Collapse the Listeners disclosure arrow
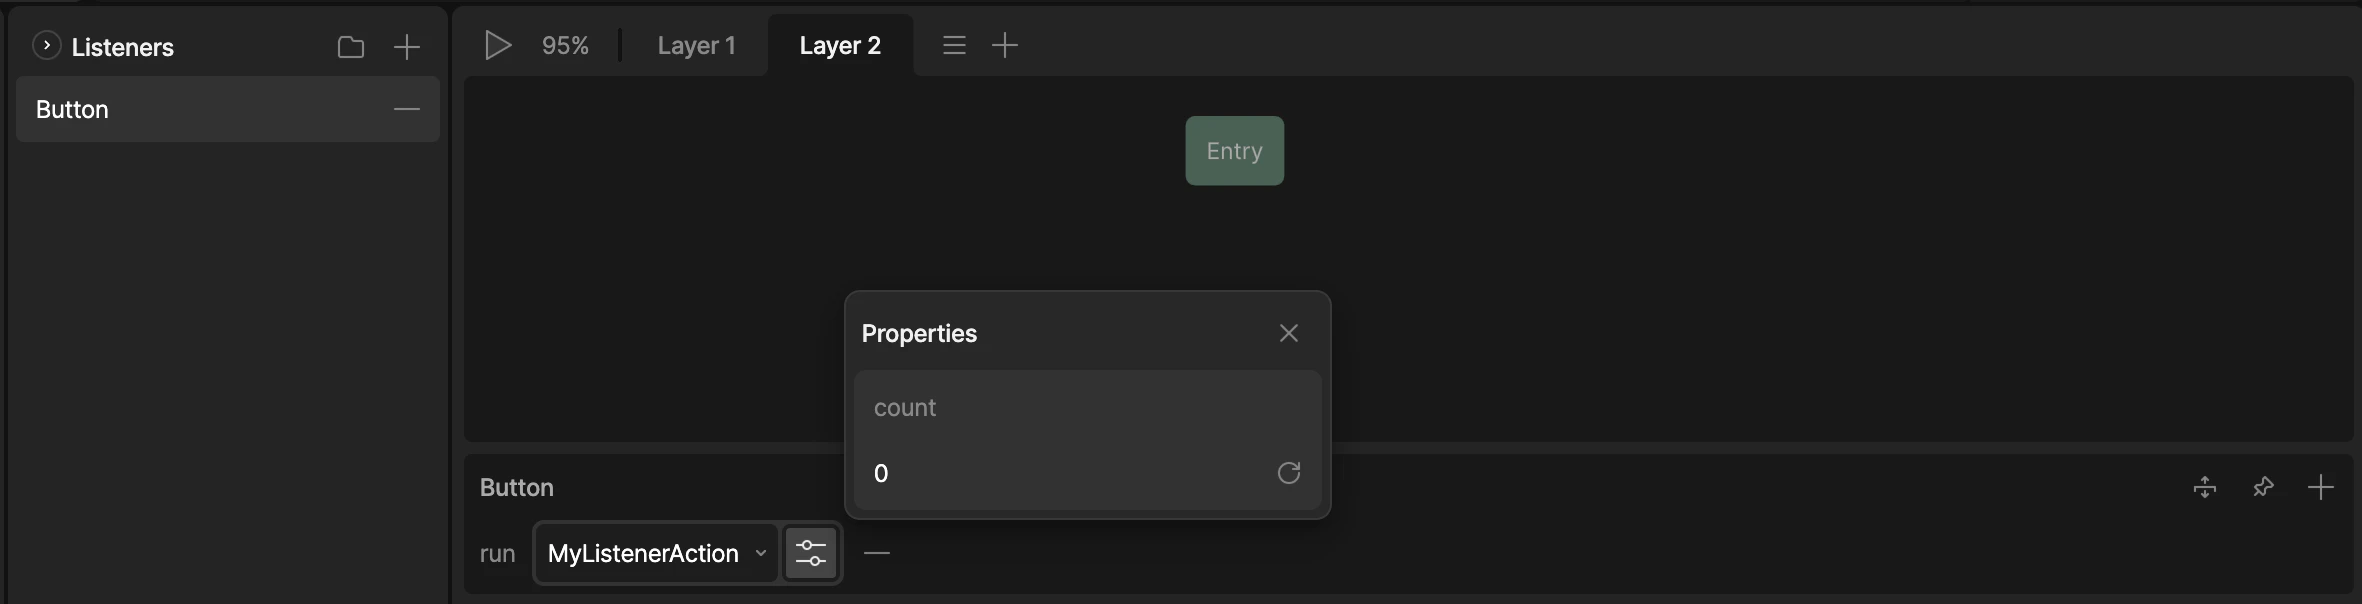Image resolution: width=2362 pixels, height=604 pixels. [x=45, y=46]
